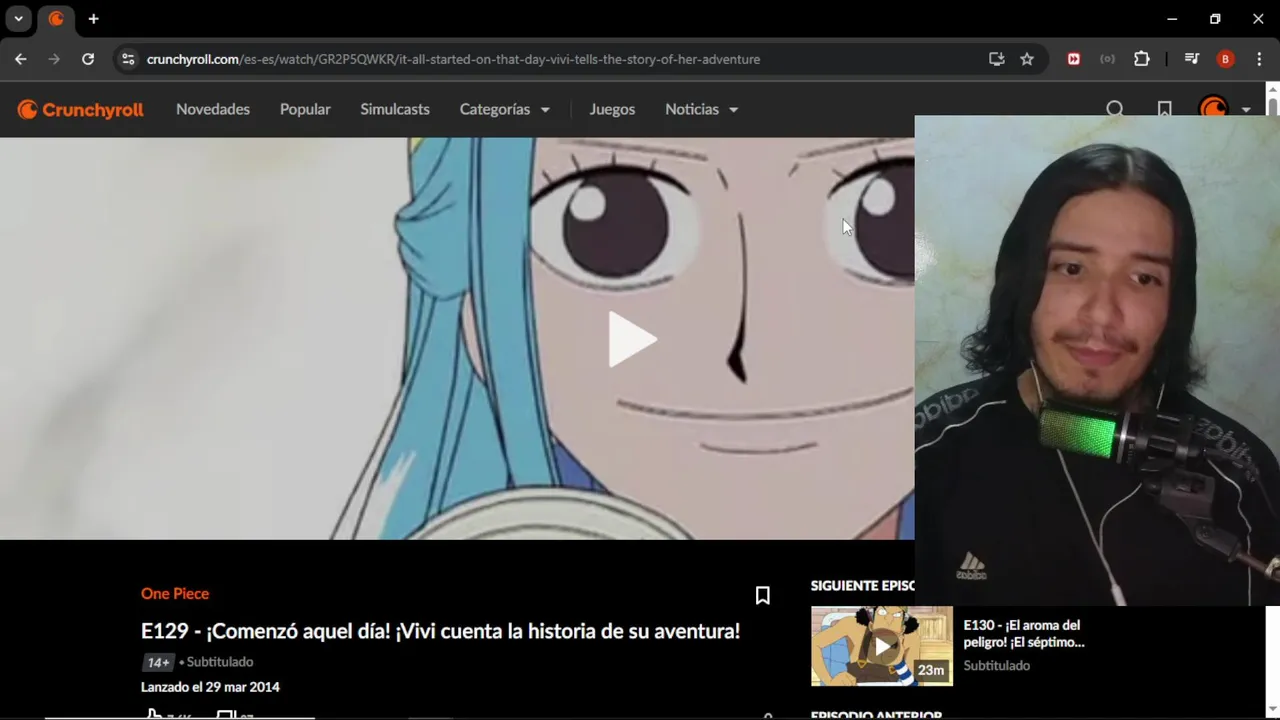Viewport: 1280px width, 720px height.
Task: Open the Chrome three-dot menu
Action: [1258, 59]
